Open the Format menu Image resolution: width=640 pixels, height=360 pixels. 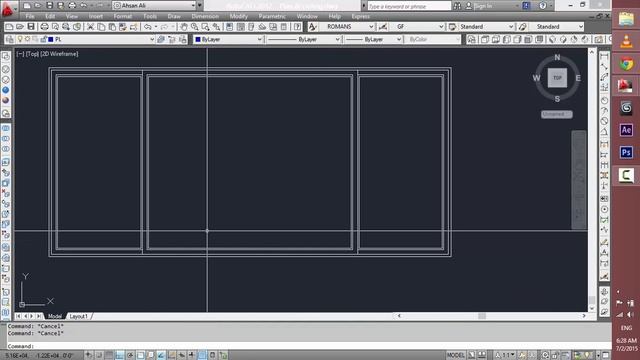coord(122,16)
